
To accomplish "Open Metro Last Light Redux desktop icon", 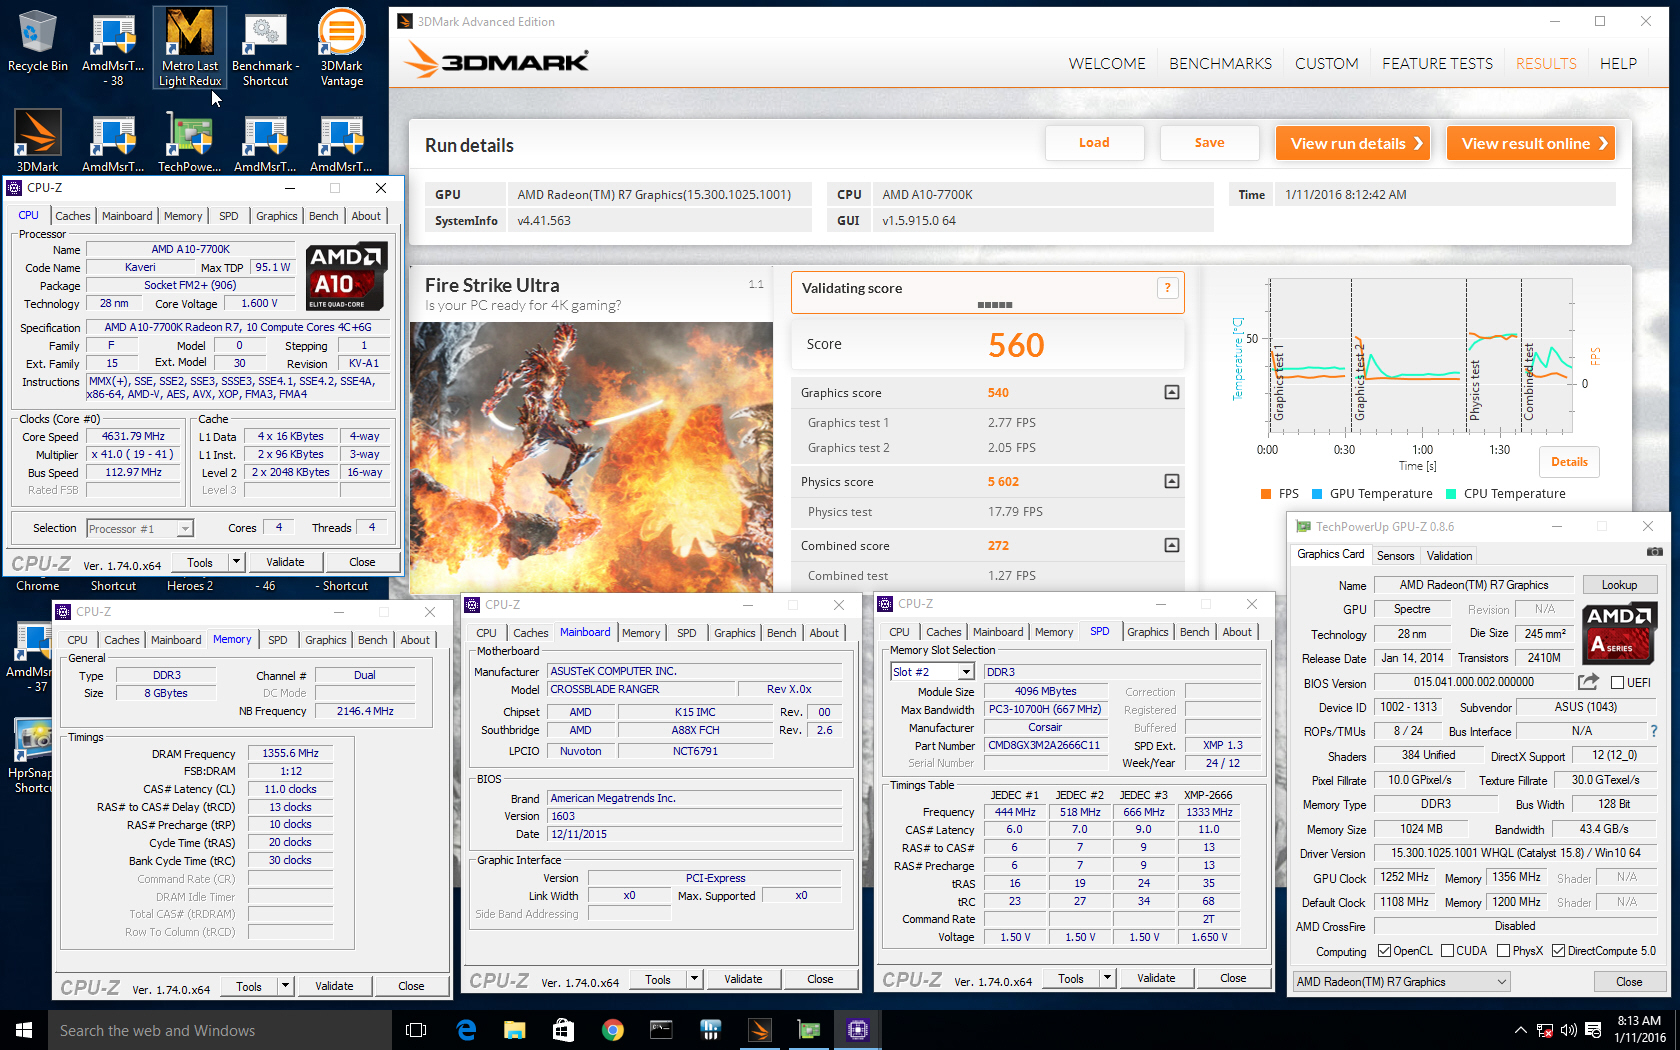I will click(190, 47).
